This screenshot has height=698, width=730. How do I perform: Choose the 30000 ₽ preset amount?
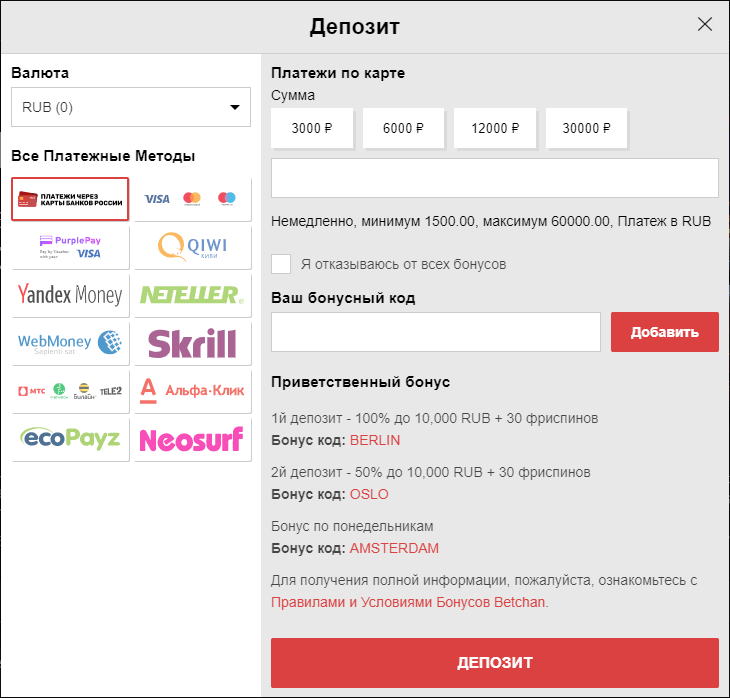pyautogui.click(x=587, y=128)
